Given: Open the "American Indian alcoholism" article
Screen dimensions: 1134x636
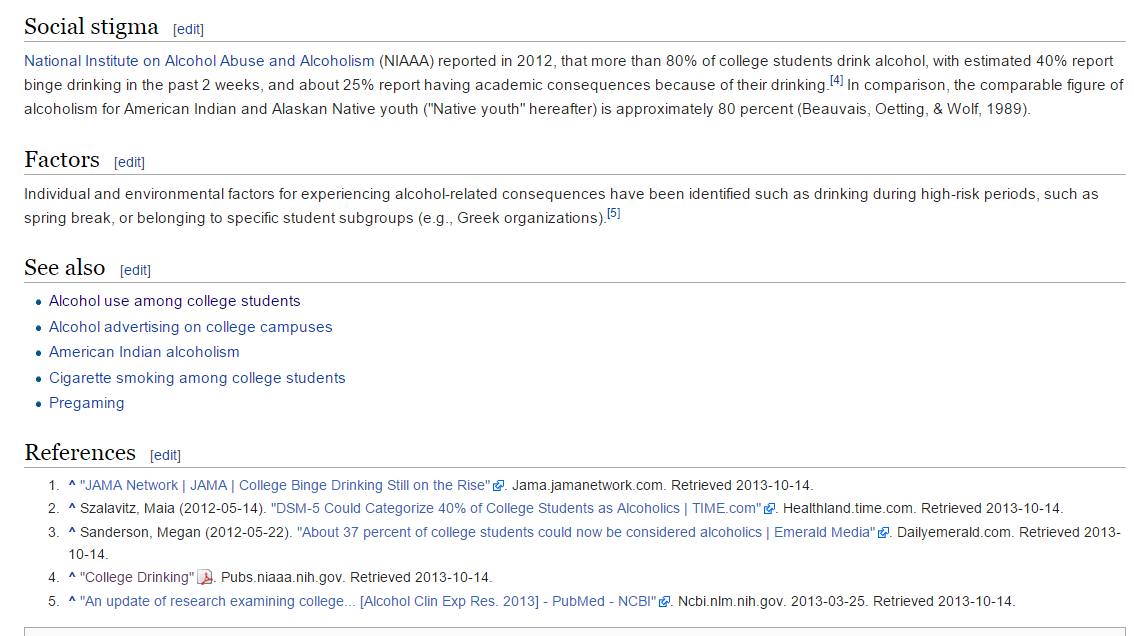Looking at the screenshot, I should [x=144, y=352].
